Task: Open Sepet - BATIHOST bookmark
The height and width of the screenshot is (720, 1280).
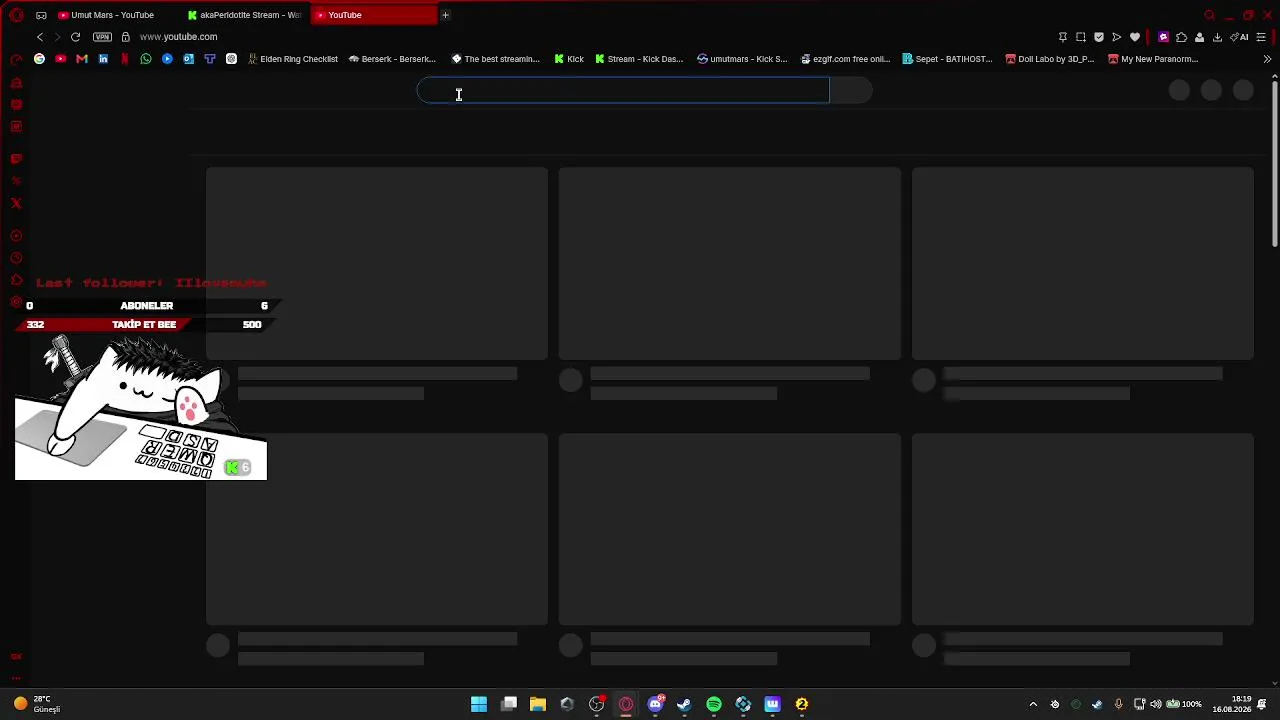Action: (x=948, y=59)
